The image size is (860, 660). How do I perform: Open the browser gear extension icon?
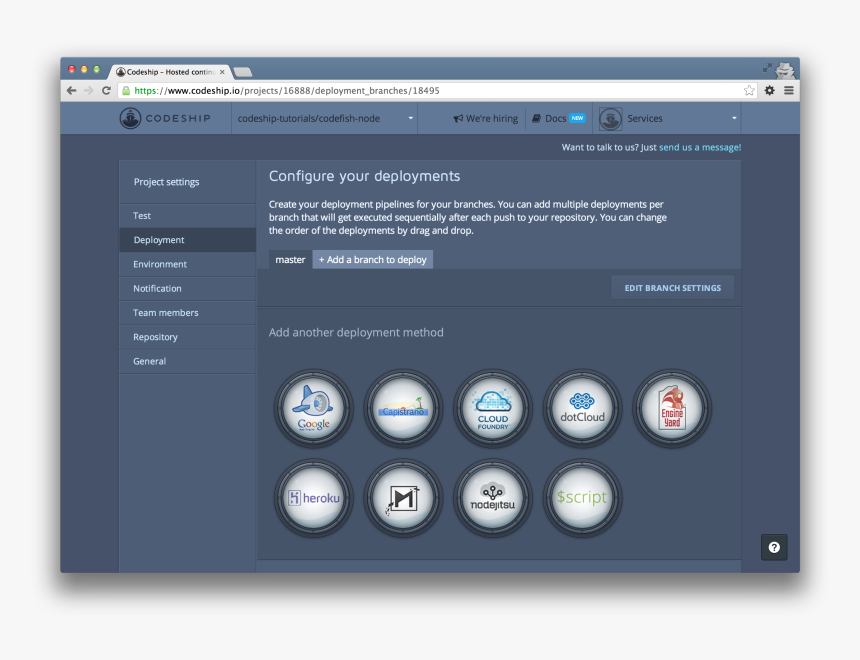coord(770,91)
